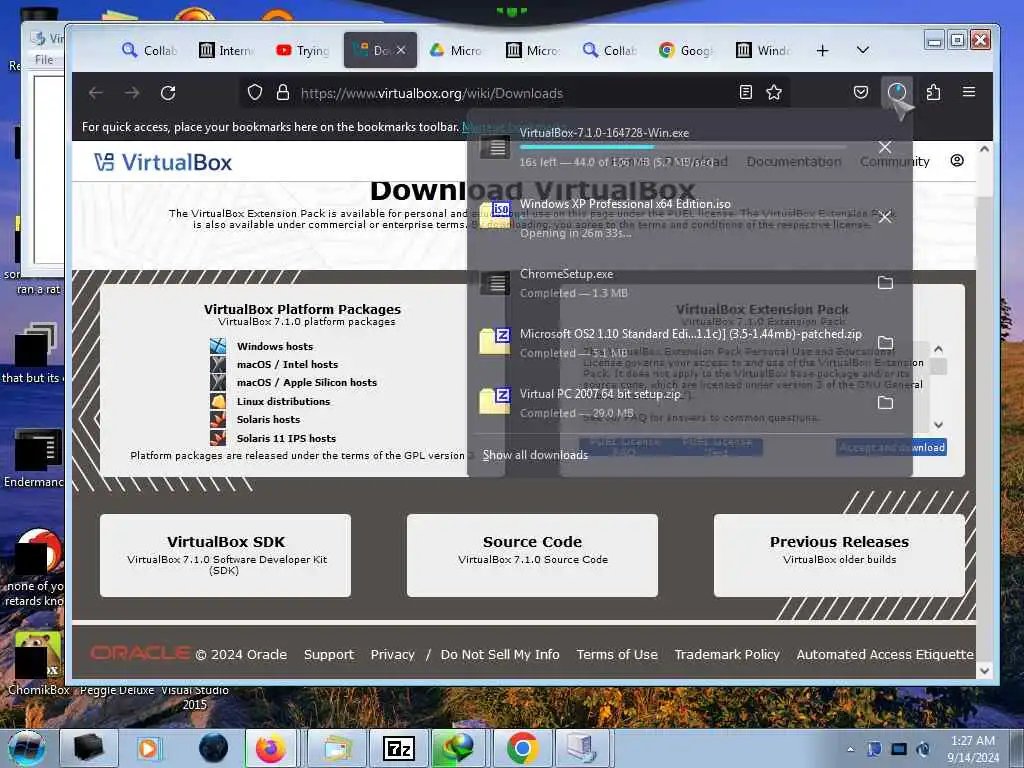Open media player taskbar icon
This screenshot has width=1024, height=768.
(148, 748)
